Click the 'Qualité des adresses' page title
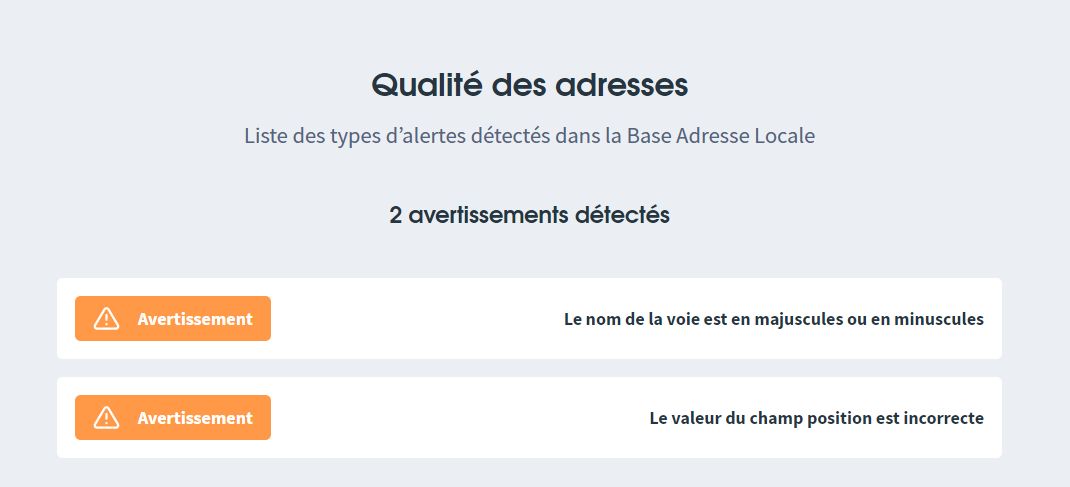 tap(530, 85)
